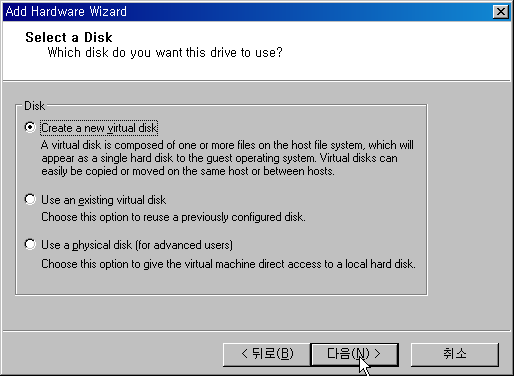Click the 'reuse a previously configured disk' description

click(x=173, y=217)
